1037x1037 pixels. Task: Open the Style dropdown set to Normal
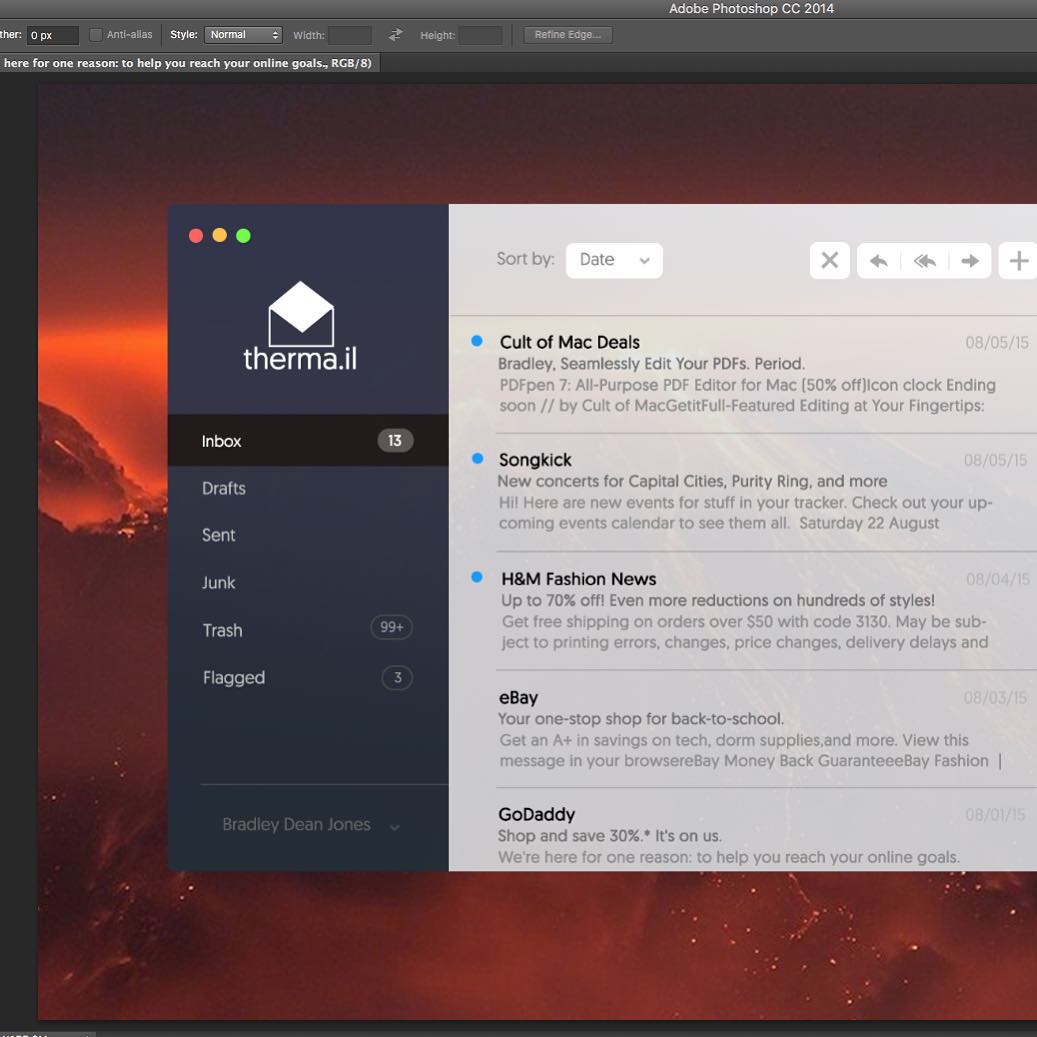click(243, 34)
